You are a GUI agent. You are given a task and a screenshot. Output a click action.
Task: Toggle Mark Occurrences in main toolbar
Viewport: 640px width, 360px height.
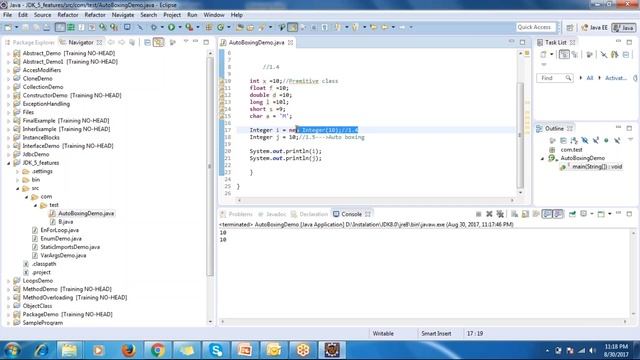[x=293, y=27]
